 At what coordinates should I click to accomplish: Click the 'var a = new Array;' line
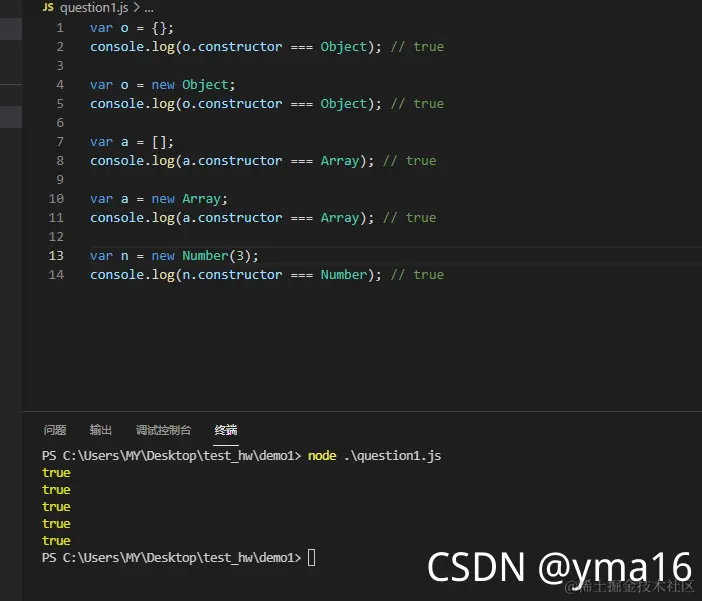point(159,199)
